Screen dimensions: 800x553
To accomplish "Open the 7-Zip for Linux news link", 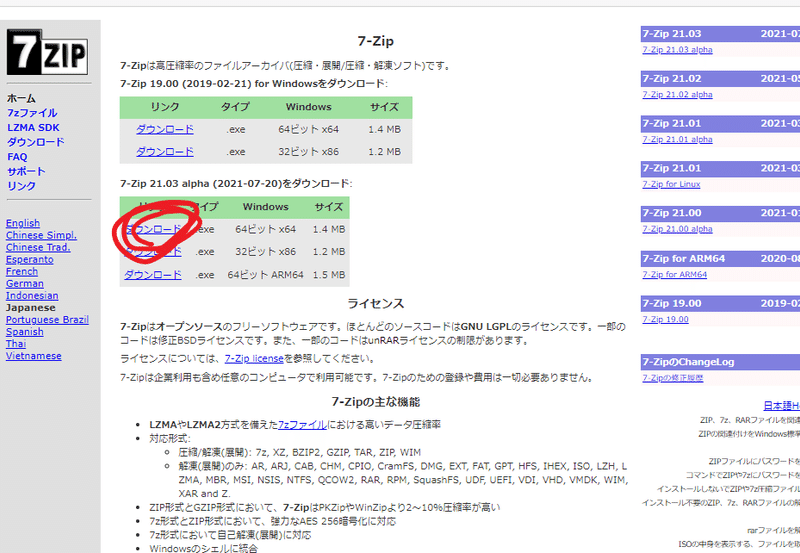I will 671,184.
